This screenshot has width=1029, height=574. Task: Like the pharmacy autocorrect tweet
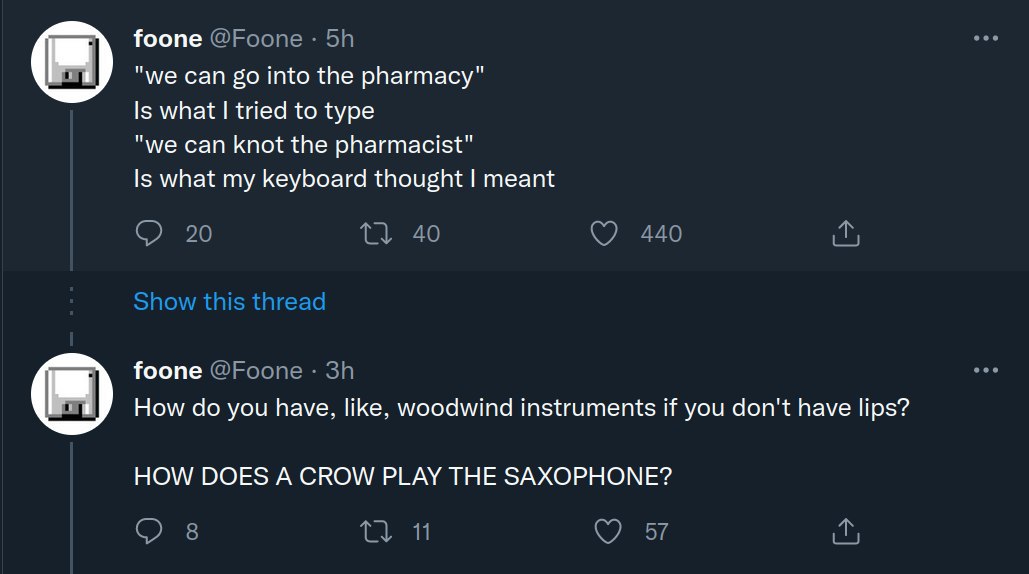[x=603, y=234]
